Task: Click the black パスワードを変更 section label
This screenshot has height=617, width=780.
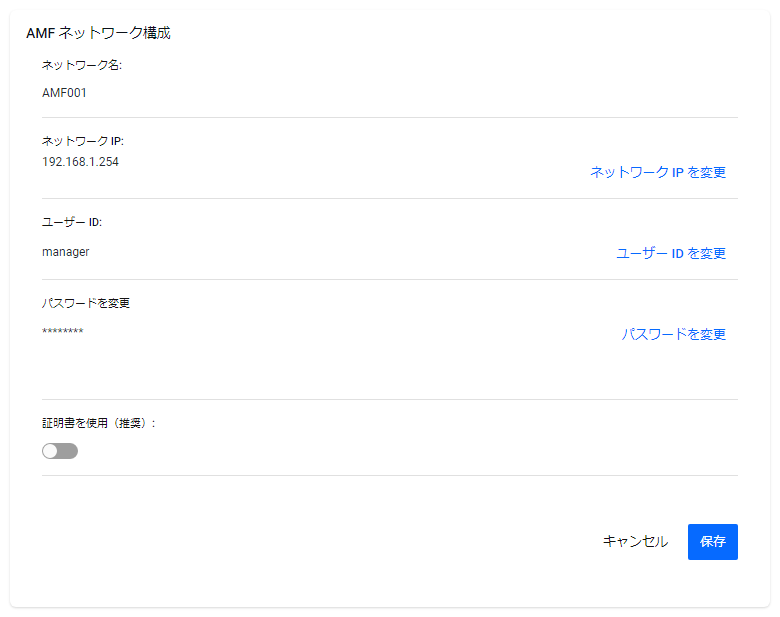Action: pos(86,303)
